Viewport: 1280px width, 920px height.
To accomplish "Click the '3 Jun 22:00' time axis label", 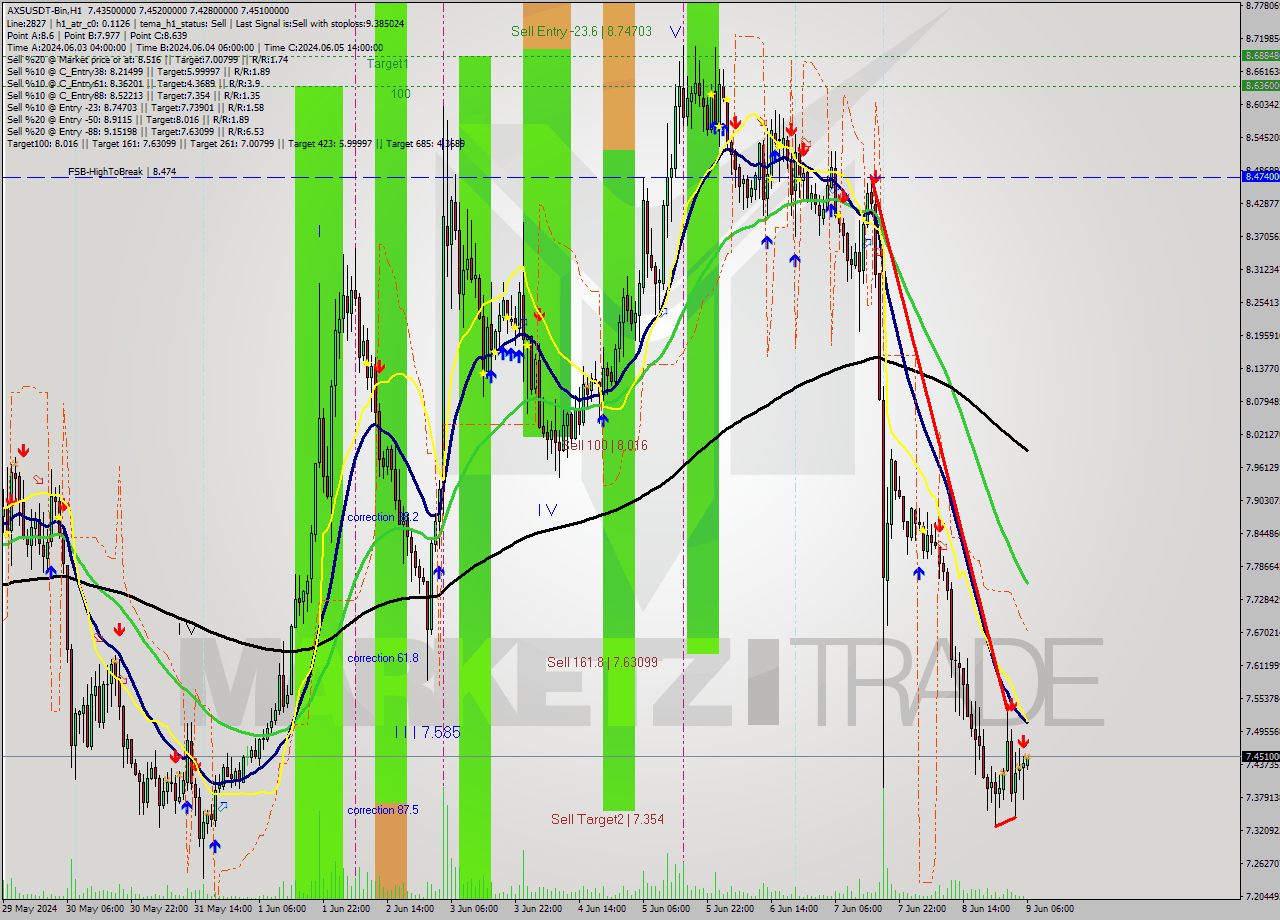I will (538, 909).
